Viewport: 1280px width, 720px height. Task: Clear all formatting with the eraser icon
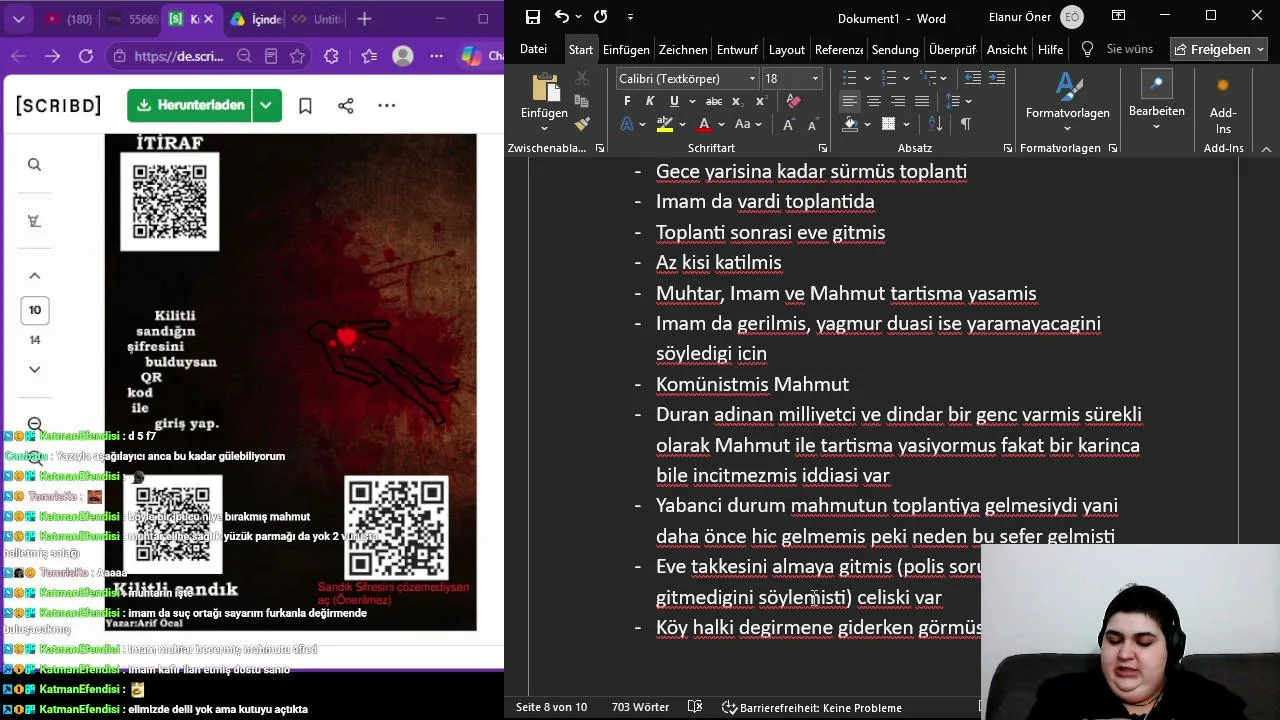tap(793, 101)
